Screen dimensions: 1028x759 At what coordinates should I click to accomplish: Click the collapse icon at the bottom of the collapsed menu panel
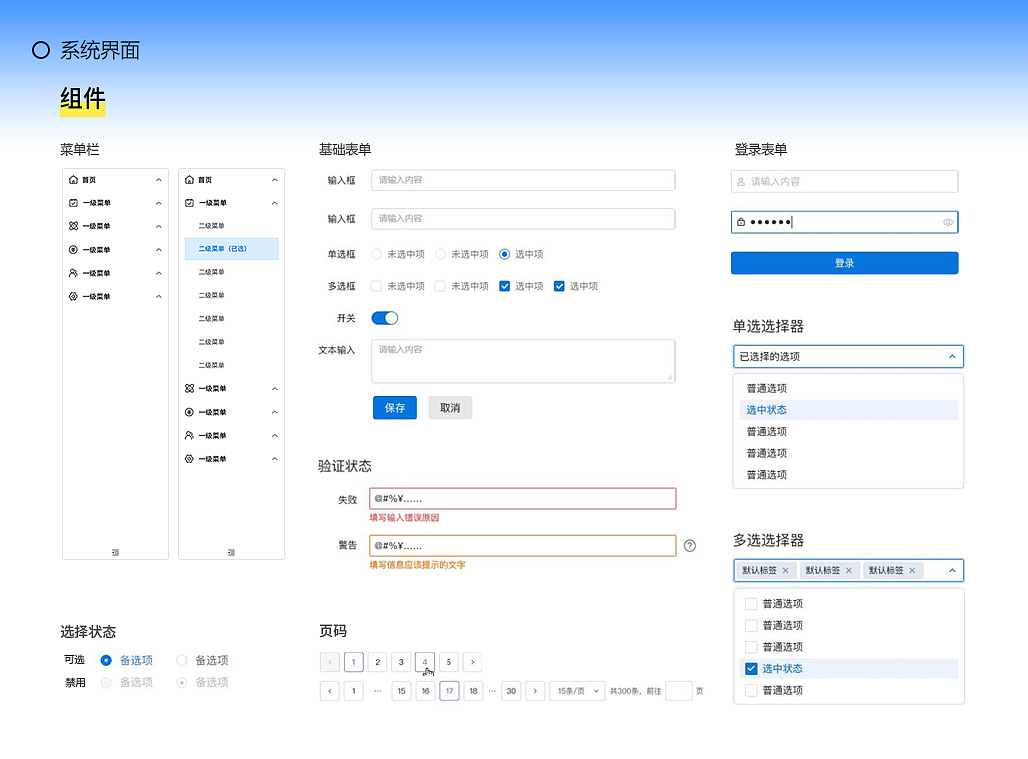[115, 553]
